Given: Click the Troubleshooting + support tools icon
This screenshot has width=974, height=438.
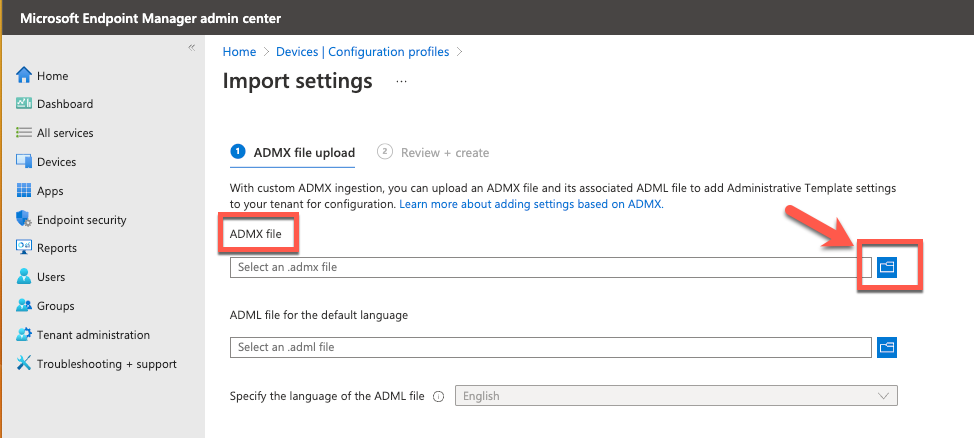Looking at the screenshot, I should (x=24, y=363).
